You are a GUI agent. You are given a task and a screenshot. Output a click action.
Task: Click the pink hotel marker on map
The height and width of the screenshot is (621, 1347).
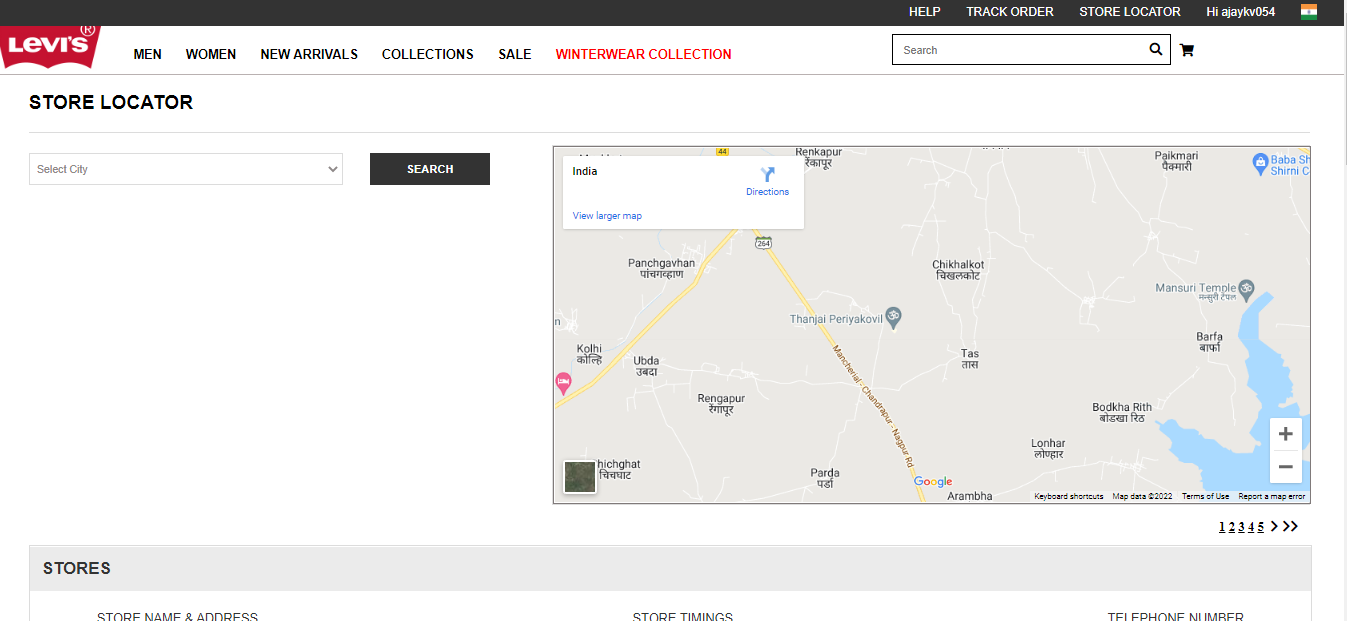[x=563, y=382]
